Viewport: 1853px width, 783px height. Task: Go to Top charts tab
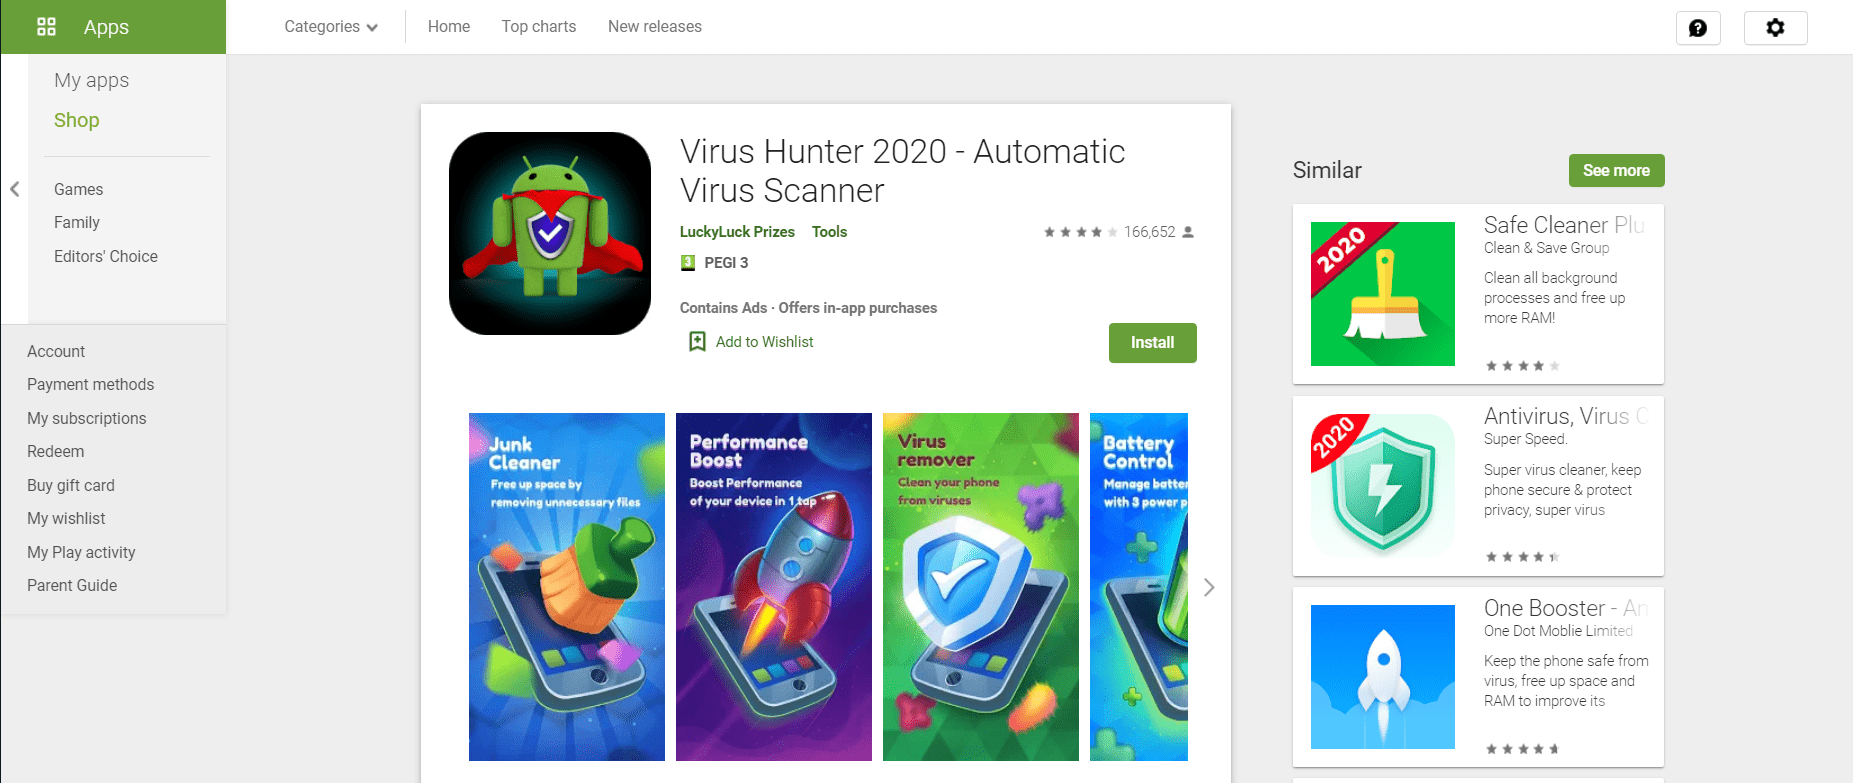pos(539,27)
